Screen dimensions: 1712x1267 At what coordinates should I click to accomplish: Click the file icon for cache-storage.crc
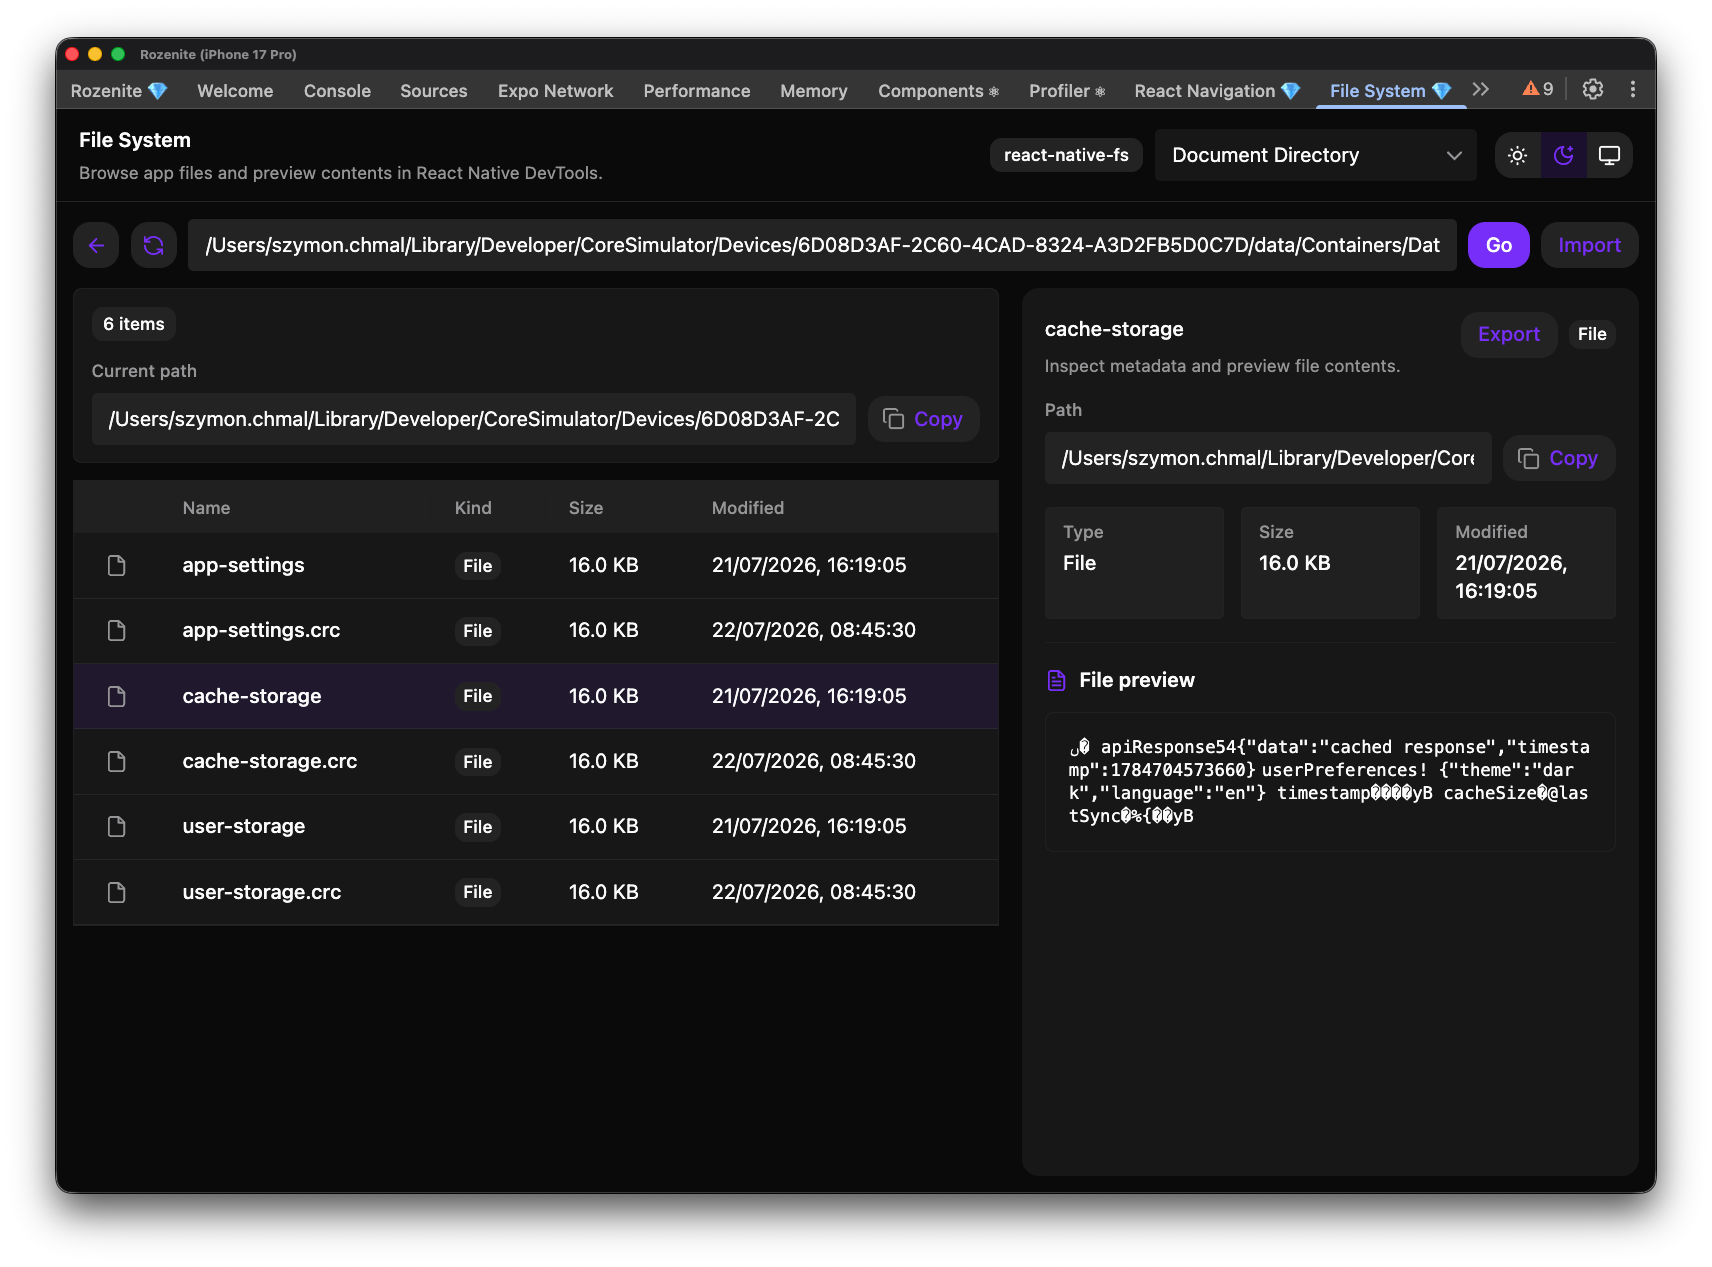click(x=117, y=762)
